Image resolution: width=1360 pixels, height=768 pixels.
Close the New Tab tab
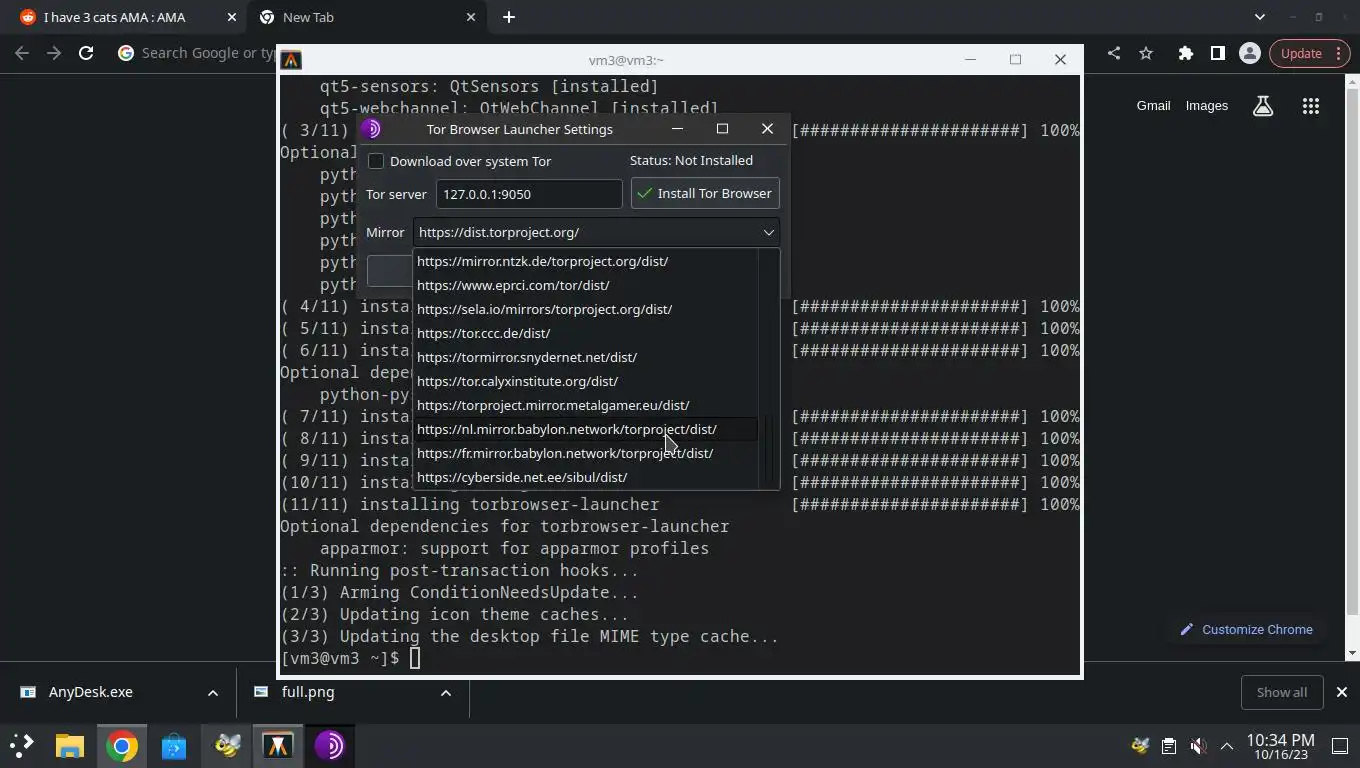[x=471, y=17]
